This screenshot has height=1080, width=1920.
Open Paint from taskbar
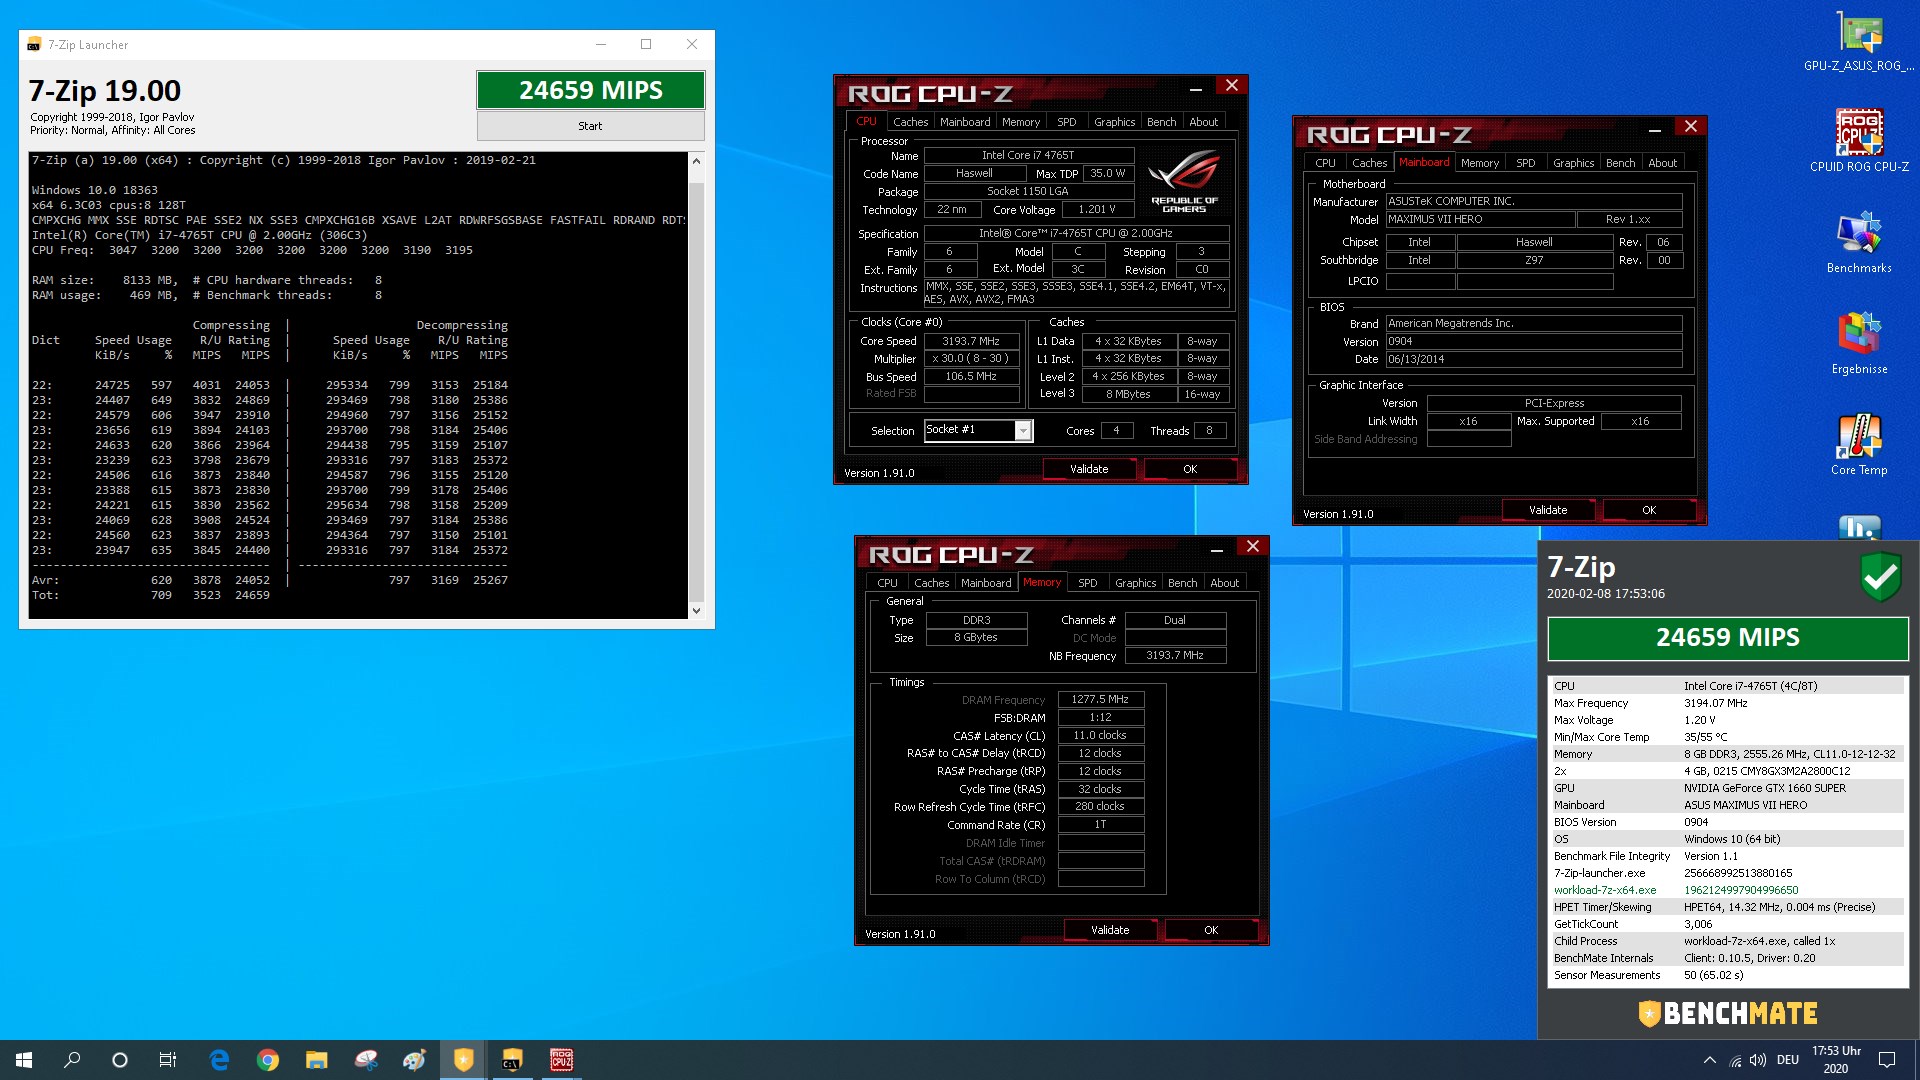(414, 1060)
